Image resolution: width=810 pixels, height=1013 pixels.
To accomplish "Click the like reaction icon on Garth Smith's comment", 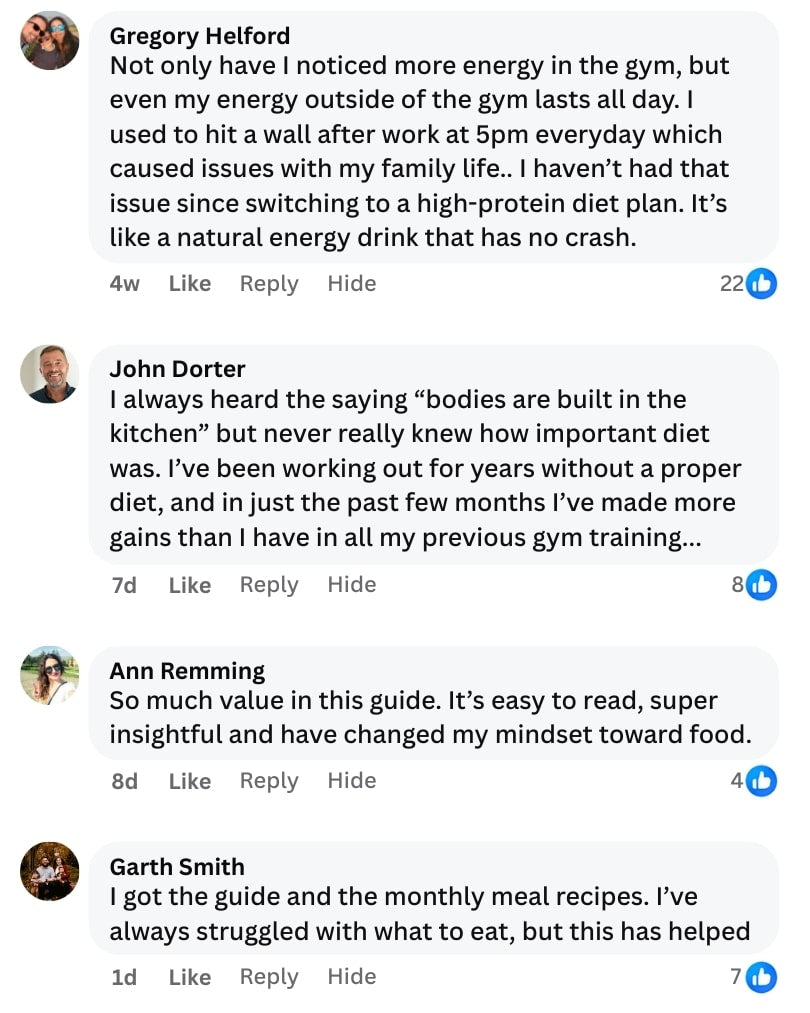I will (x=761, y=977).
